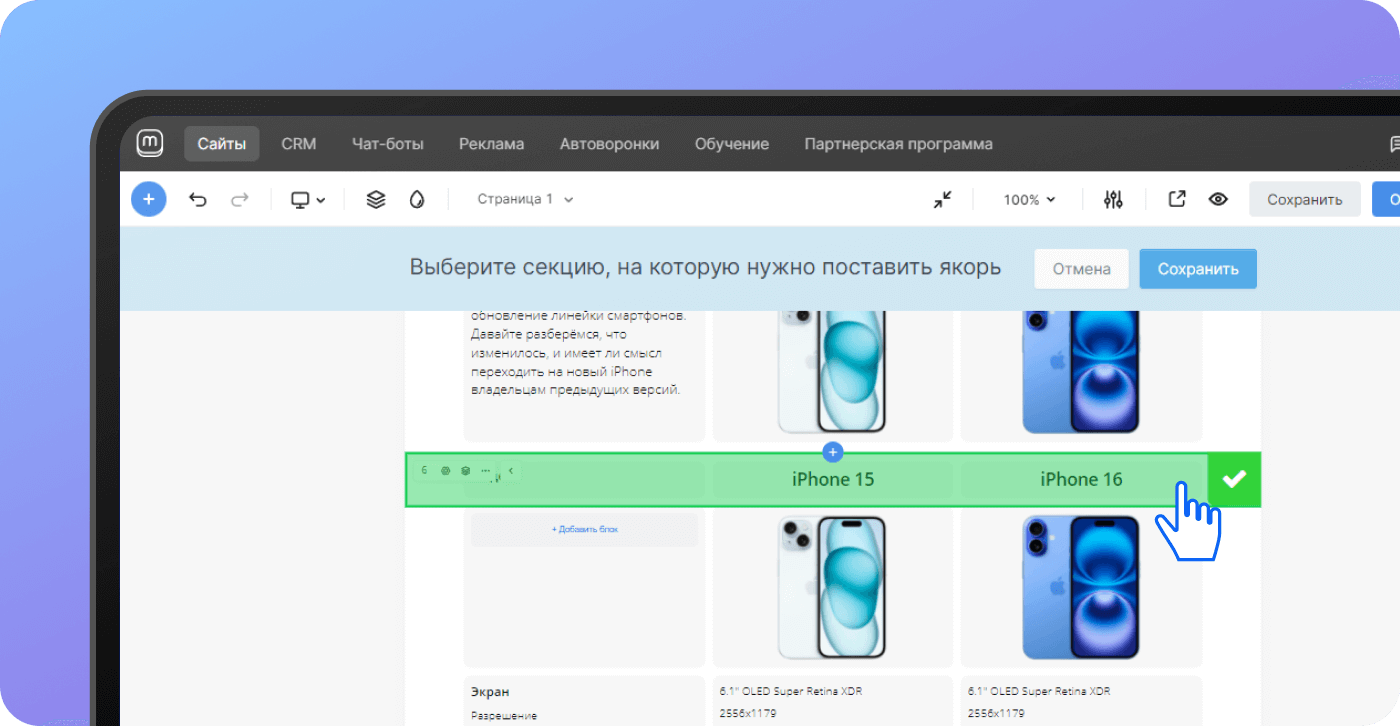The image size is (1400, 726).
Task: Click the Экран heading text
Action: click(490, 691)
